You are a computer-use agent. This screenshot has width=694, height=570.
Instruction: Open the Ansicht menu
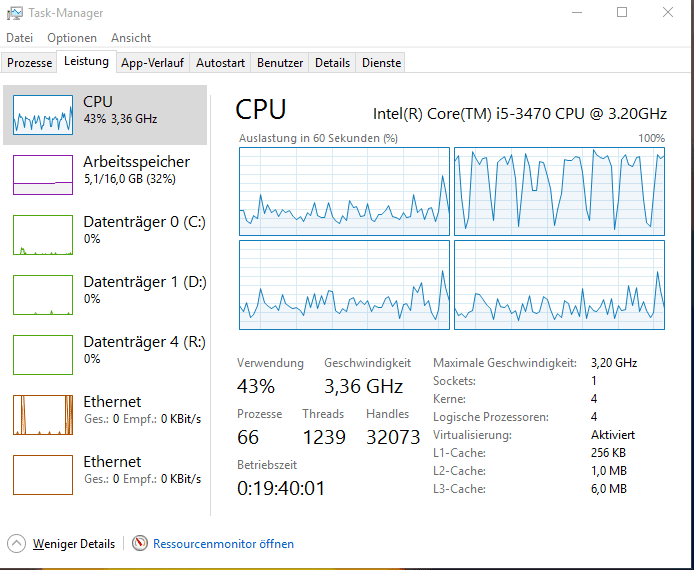131,38
